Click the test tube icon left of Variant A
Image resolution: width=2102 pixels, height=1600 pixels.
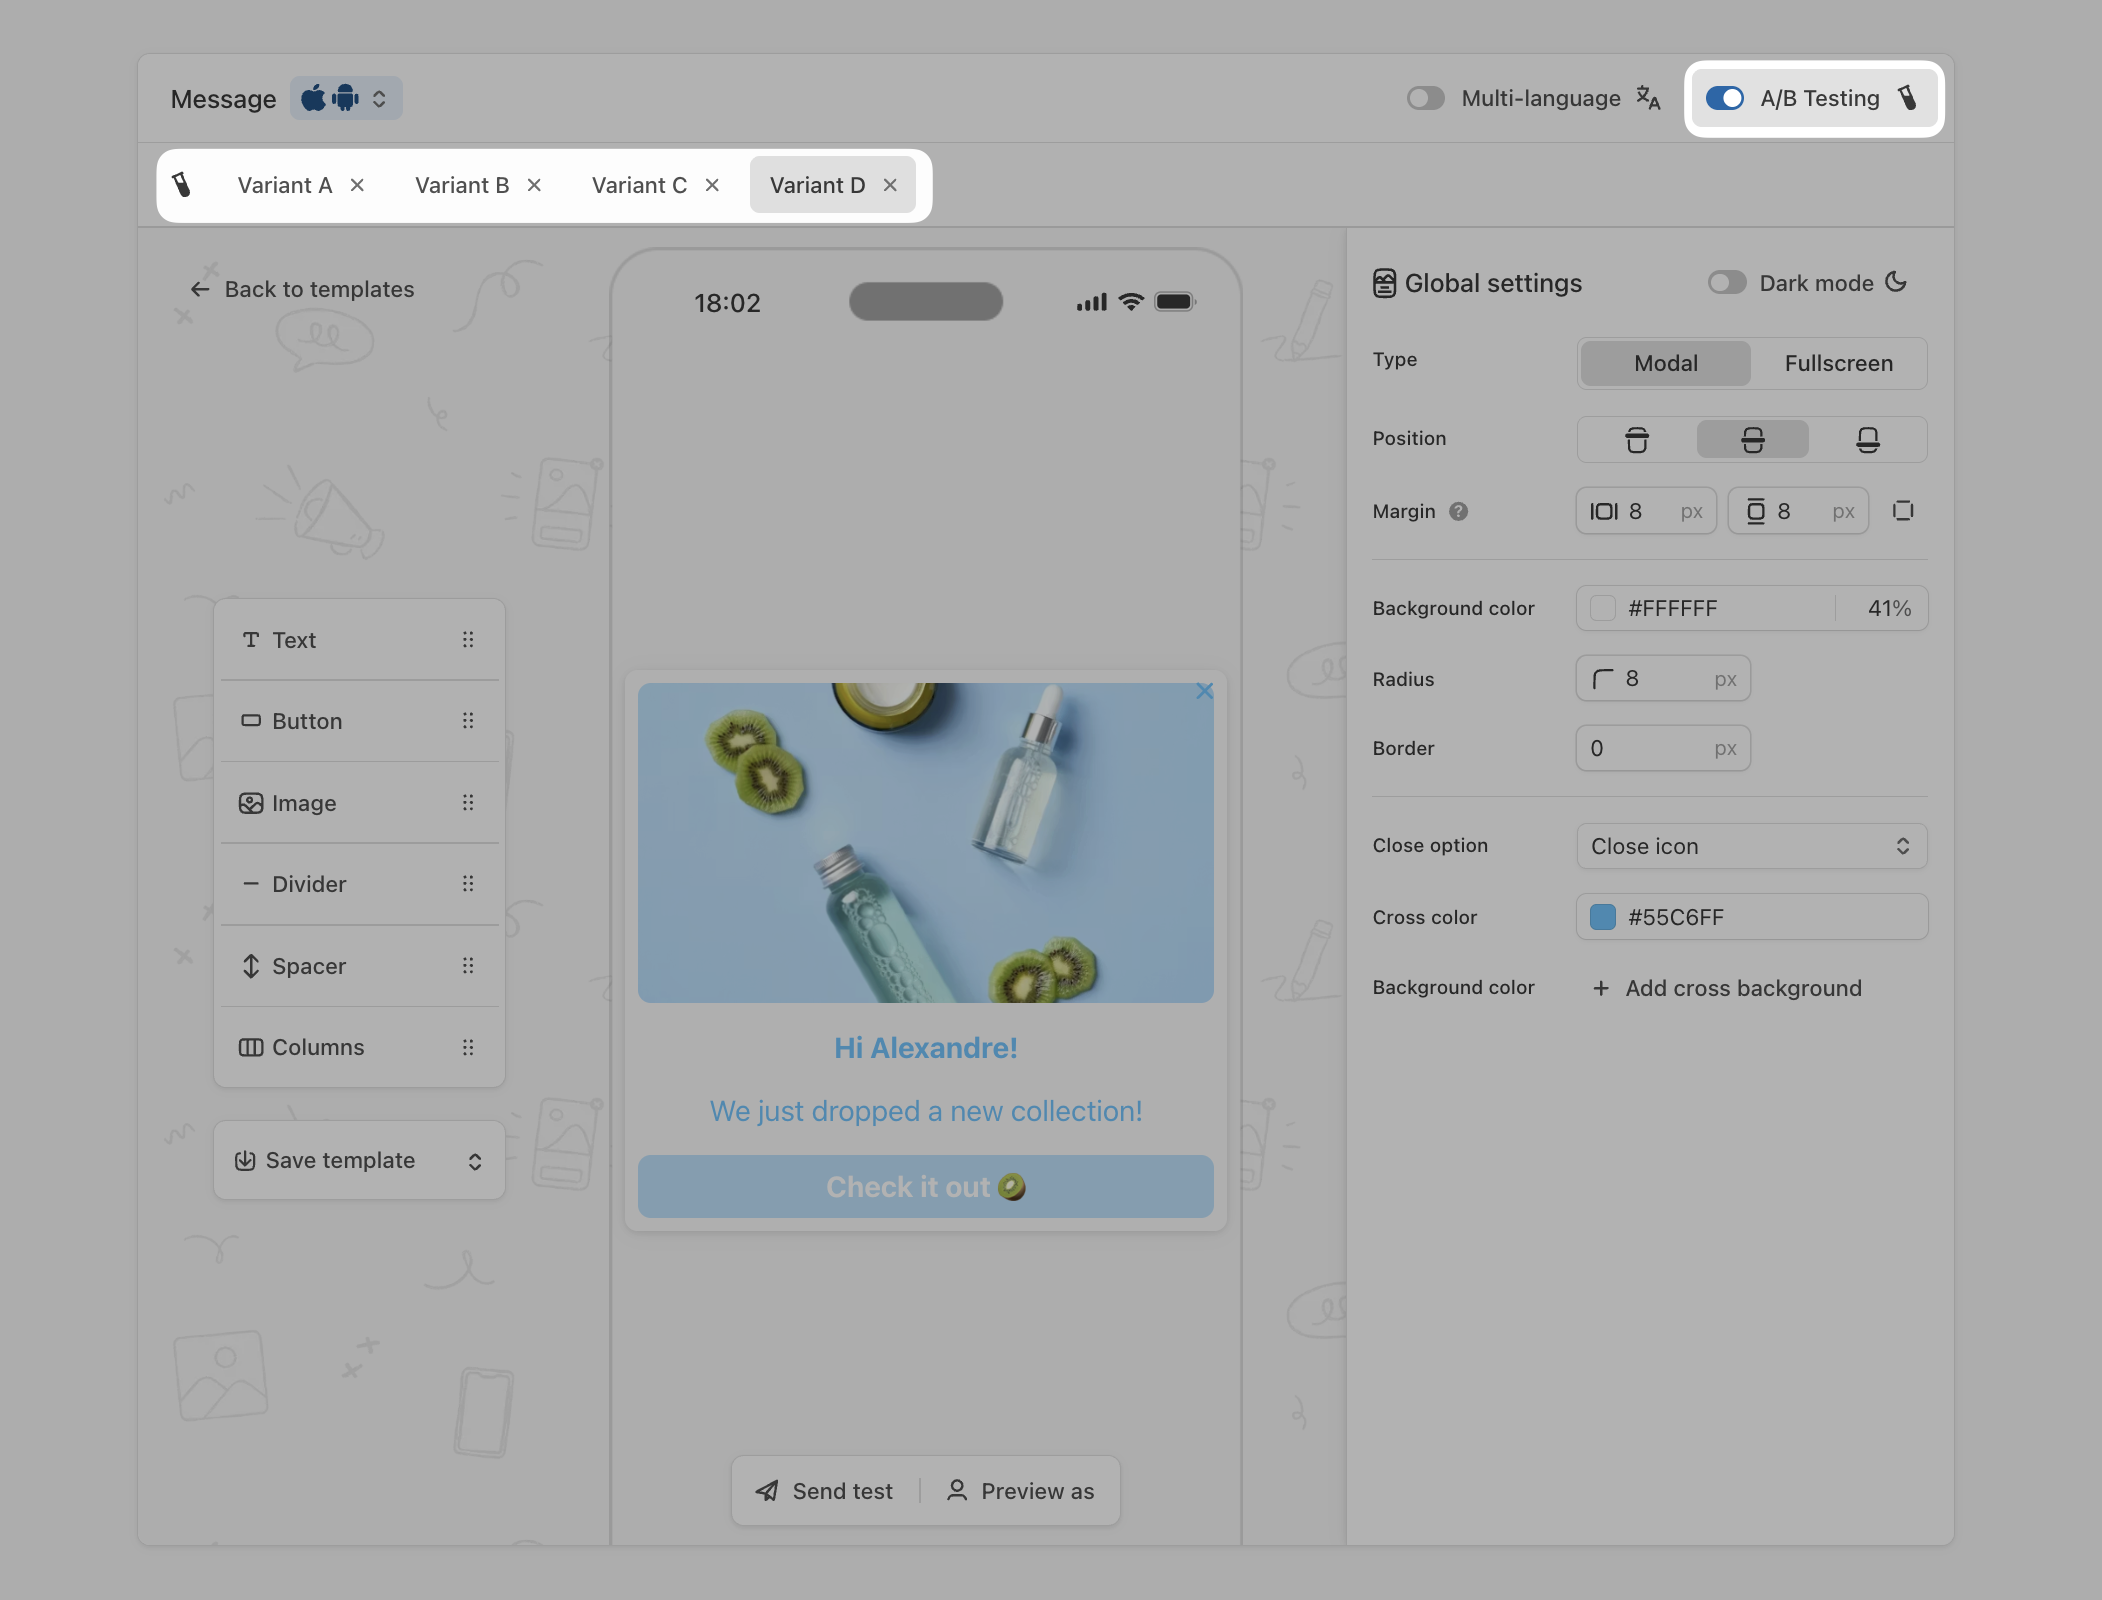pos(182,185)
